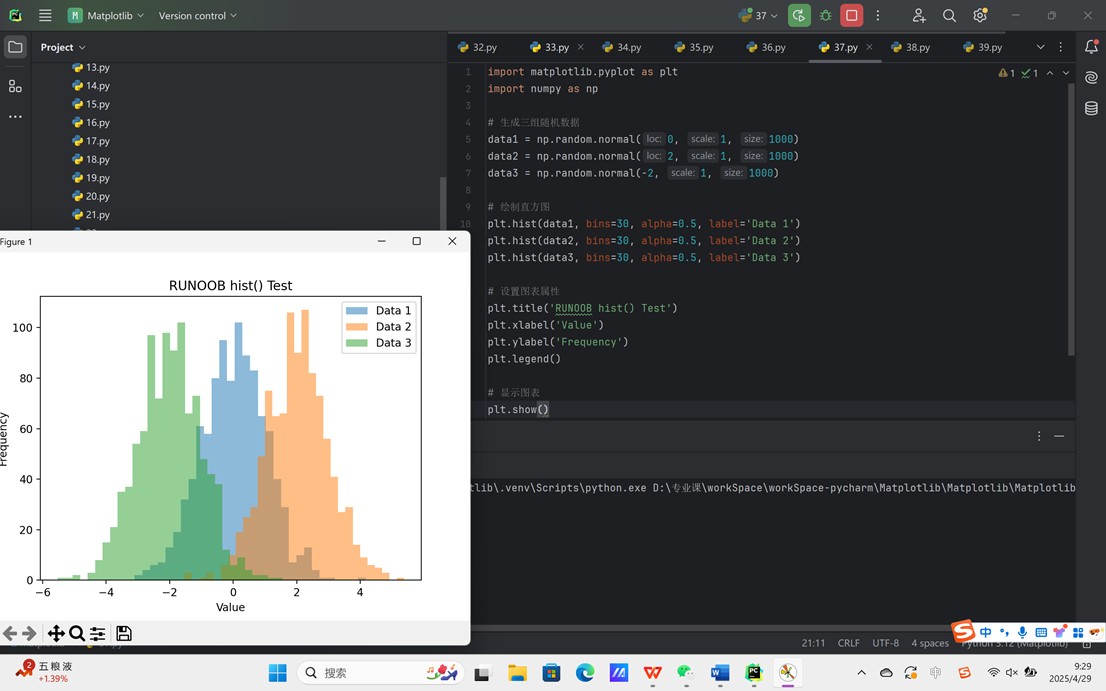This screenshot has height=691, width=1106.
Task: Enable the voice input microphone
Action: pyautogui.click(x=1022, y=632)
